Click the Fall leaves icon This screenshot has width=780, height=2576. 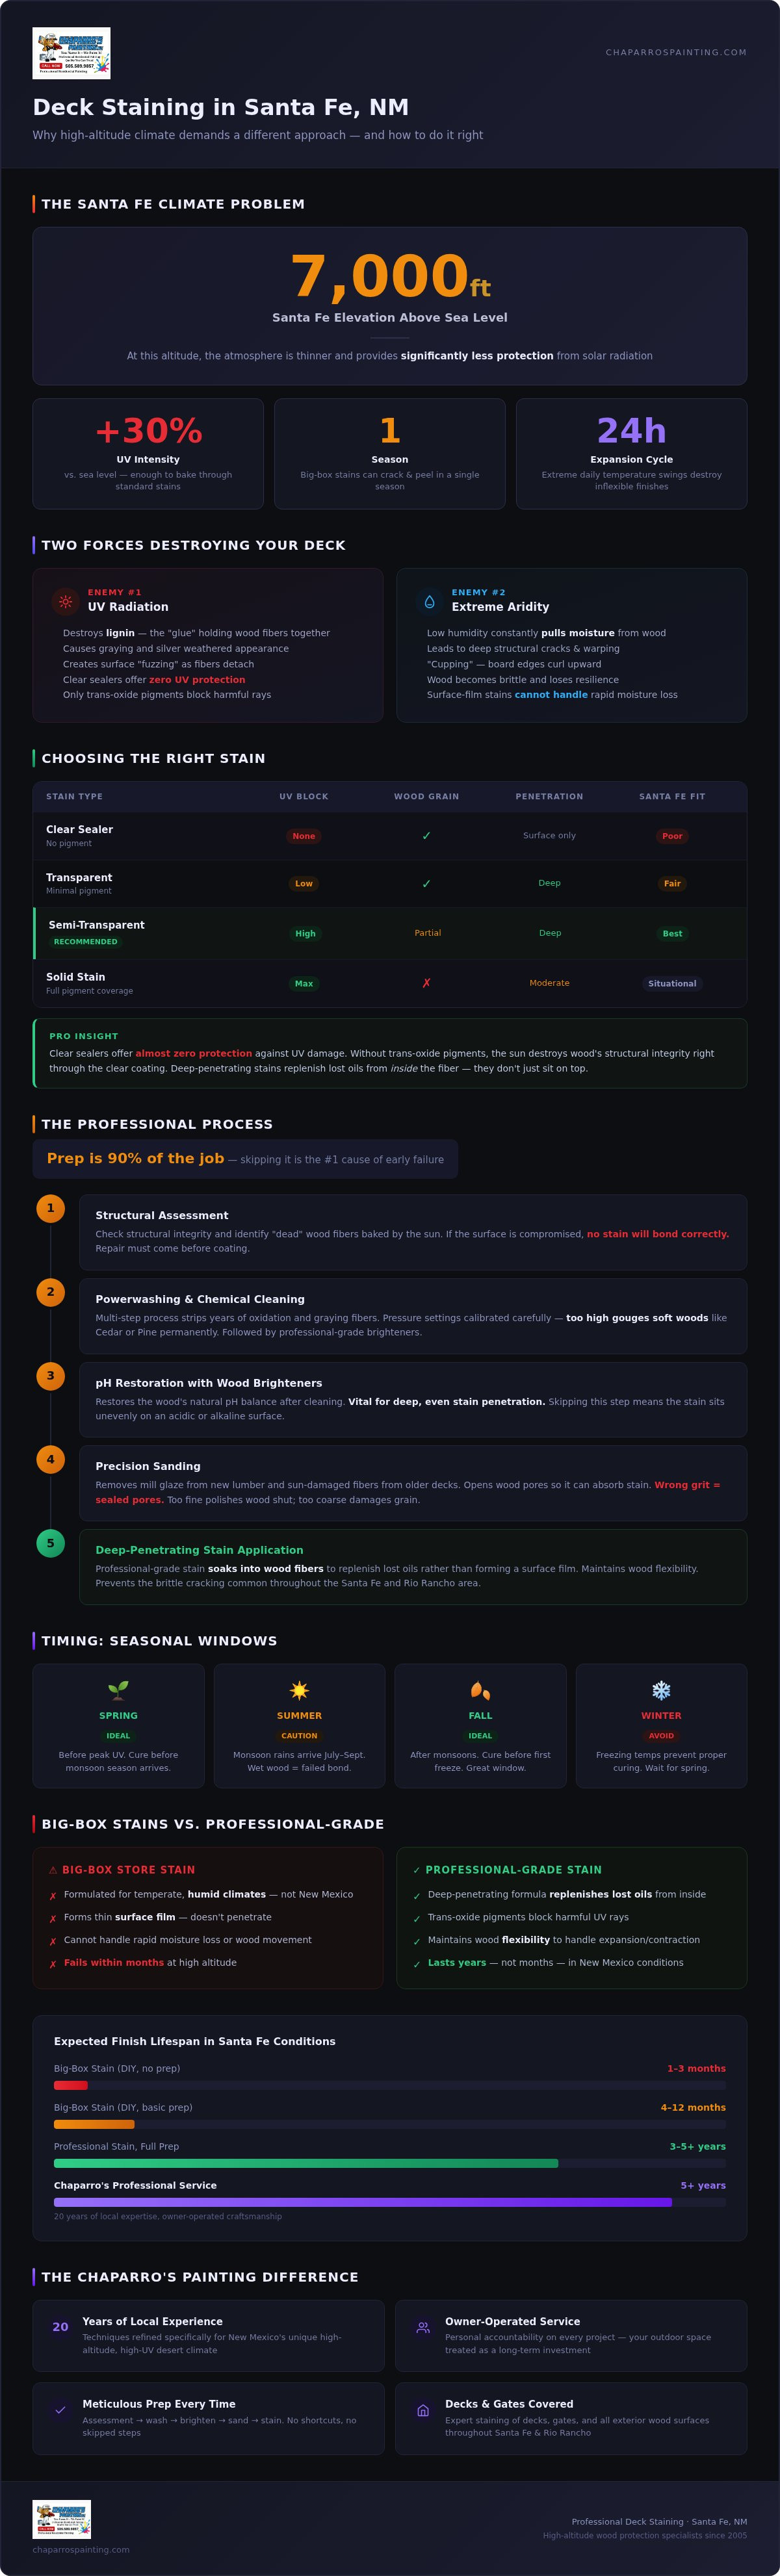pos(480,1690)
